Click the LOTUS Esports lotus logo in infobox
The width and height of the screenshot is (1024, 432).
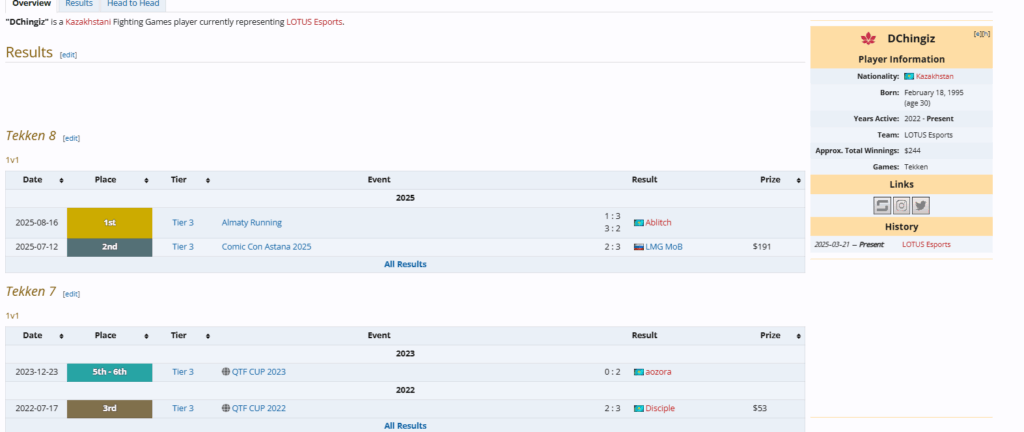pos(867,39)
